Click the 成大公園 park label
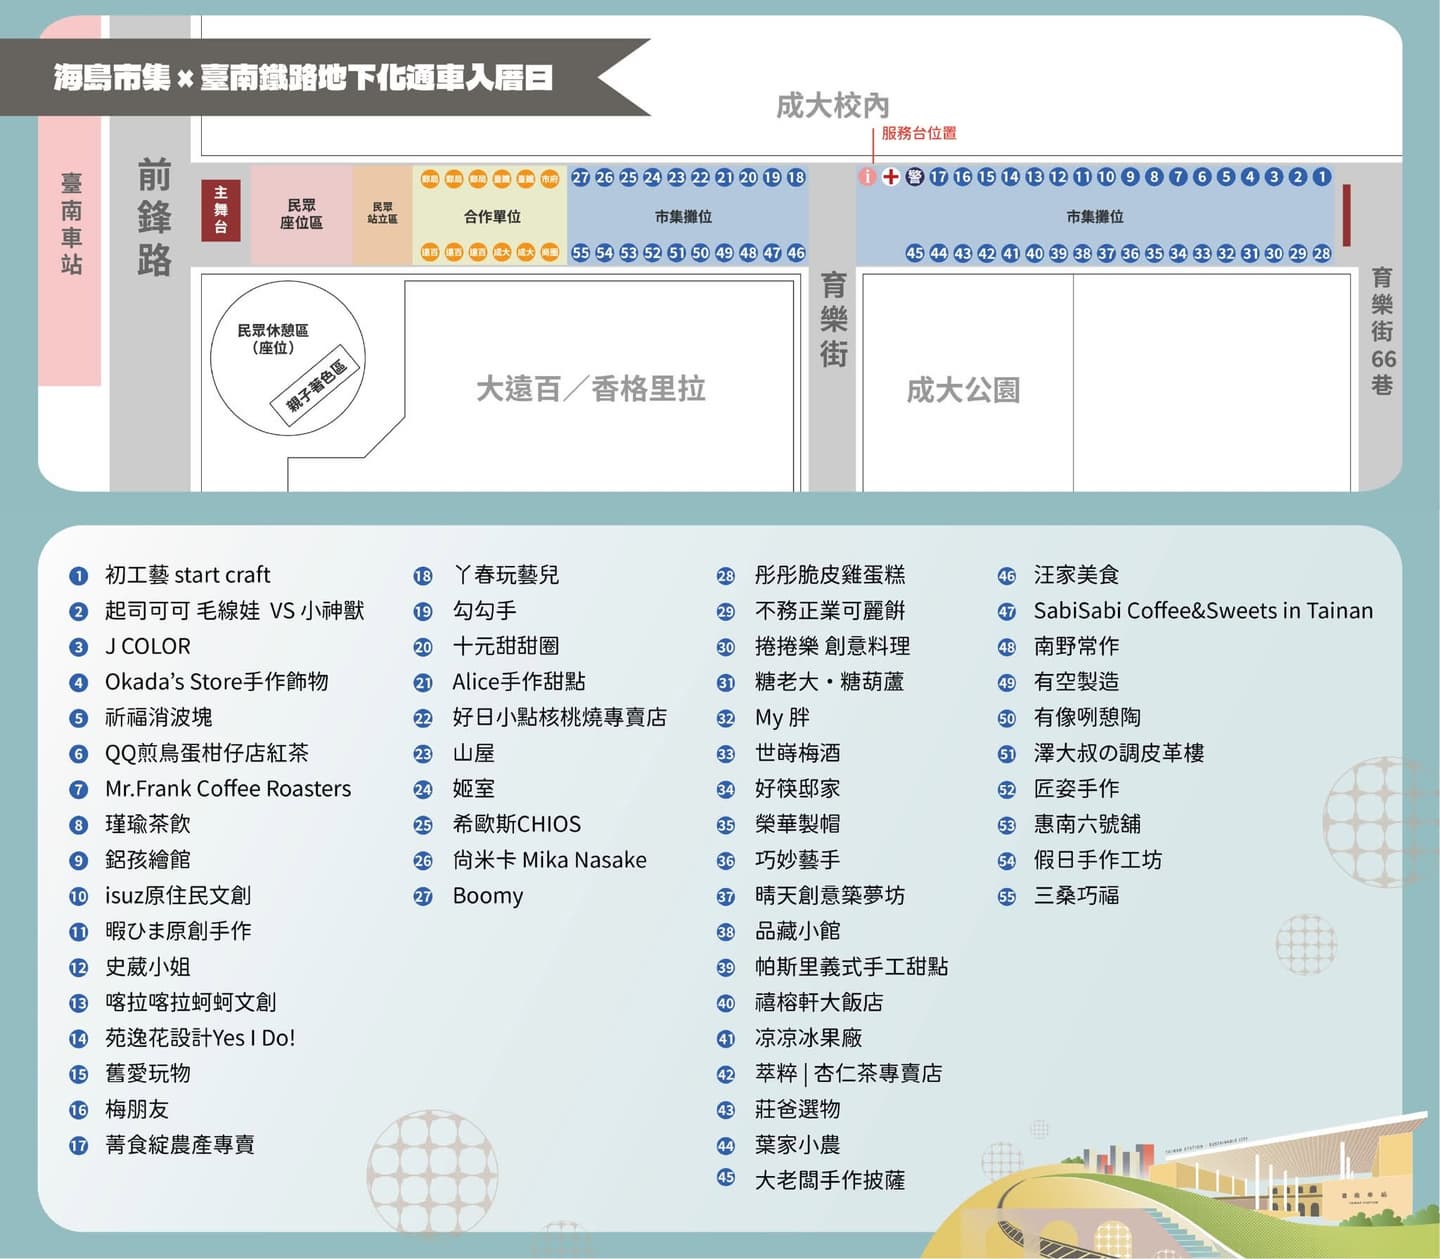The width and height of the screenshot is (1440, 1259). (963, 389)
